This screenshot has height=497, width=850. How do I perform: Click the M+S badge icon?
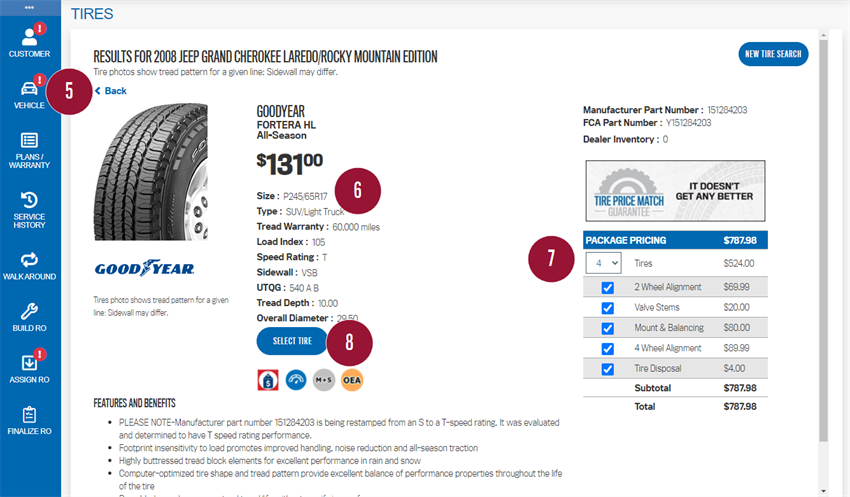click(x=324, y=380)
